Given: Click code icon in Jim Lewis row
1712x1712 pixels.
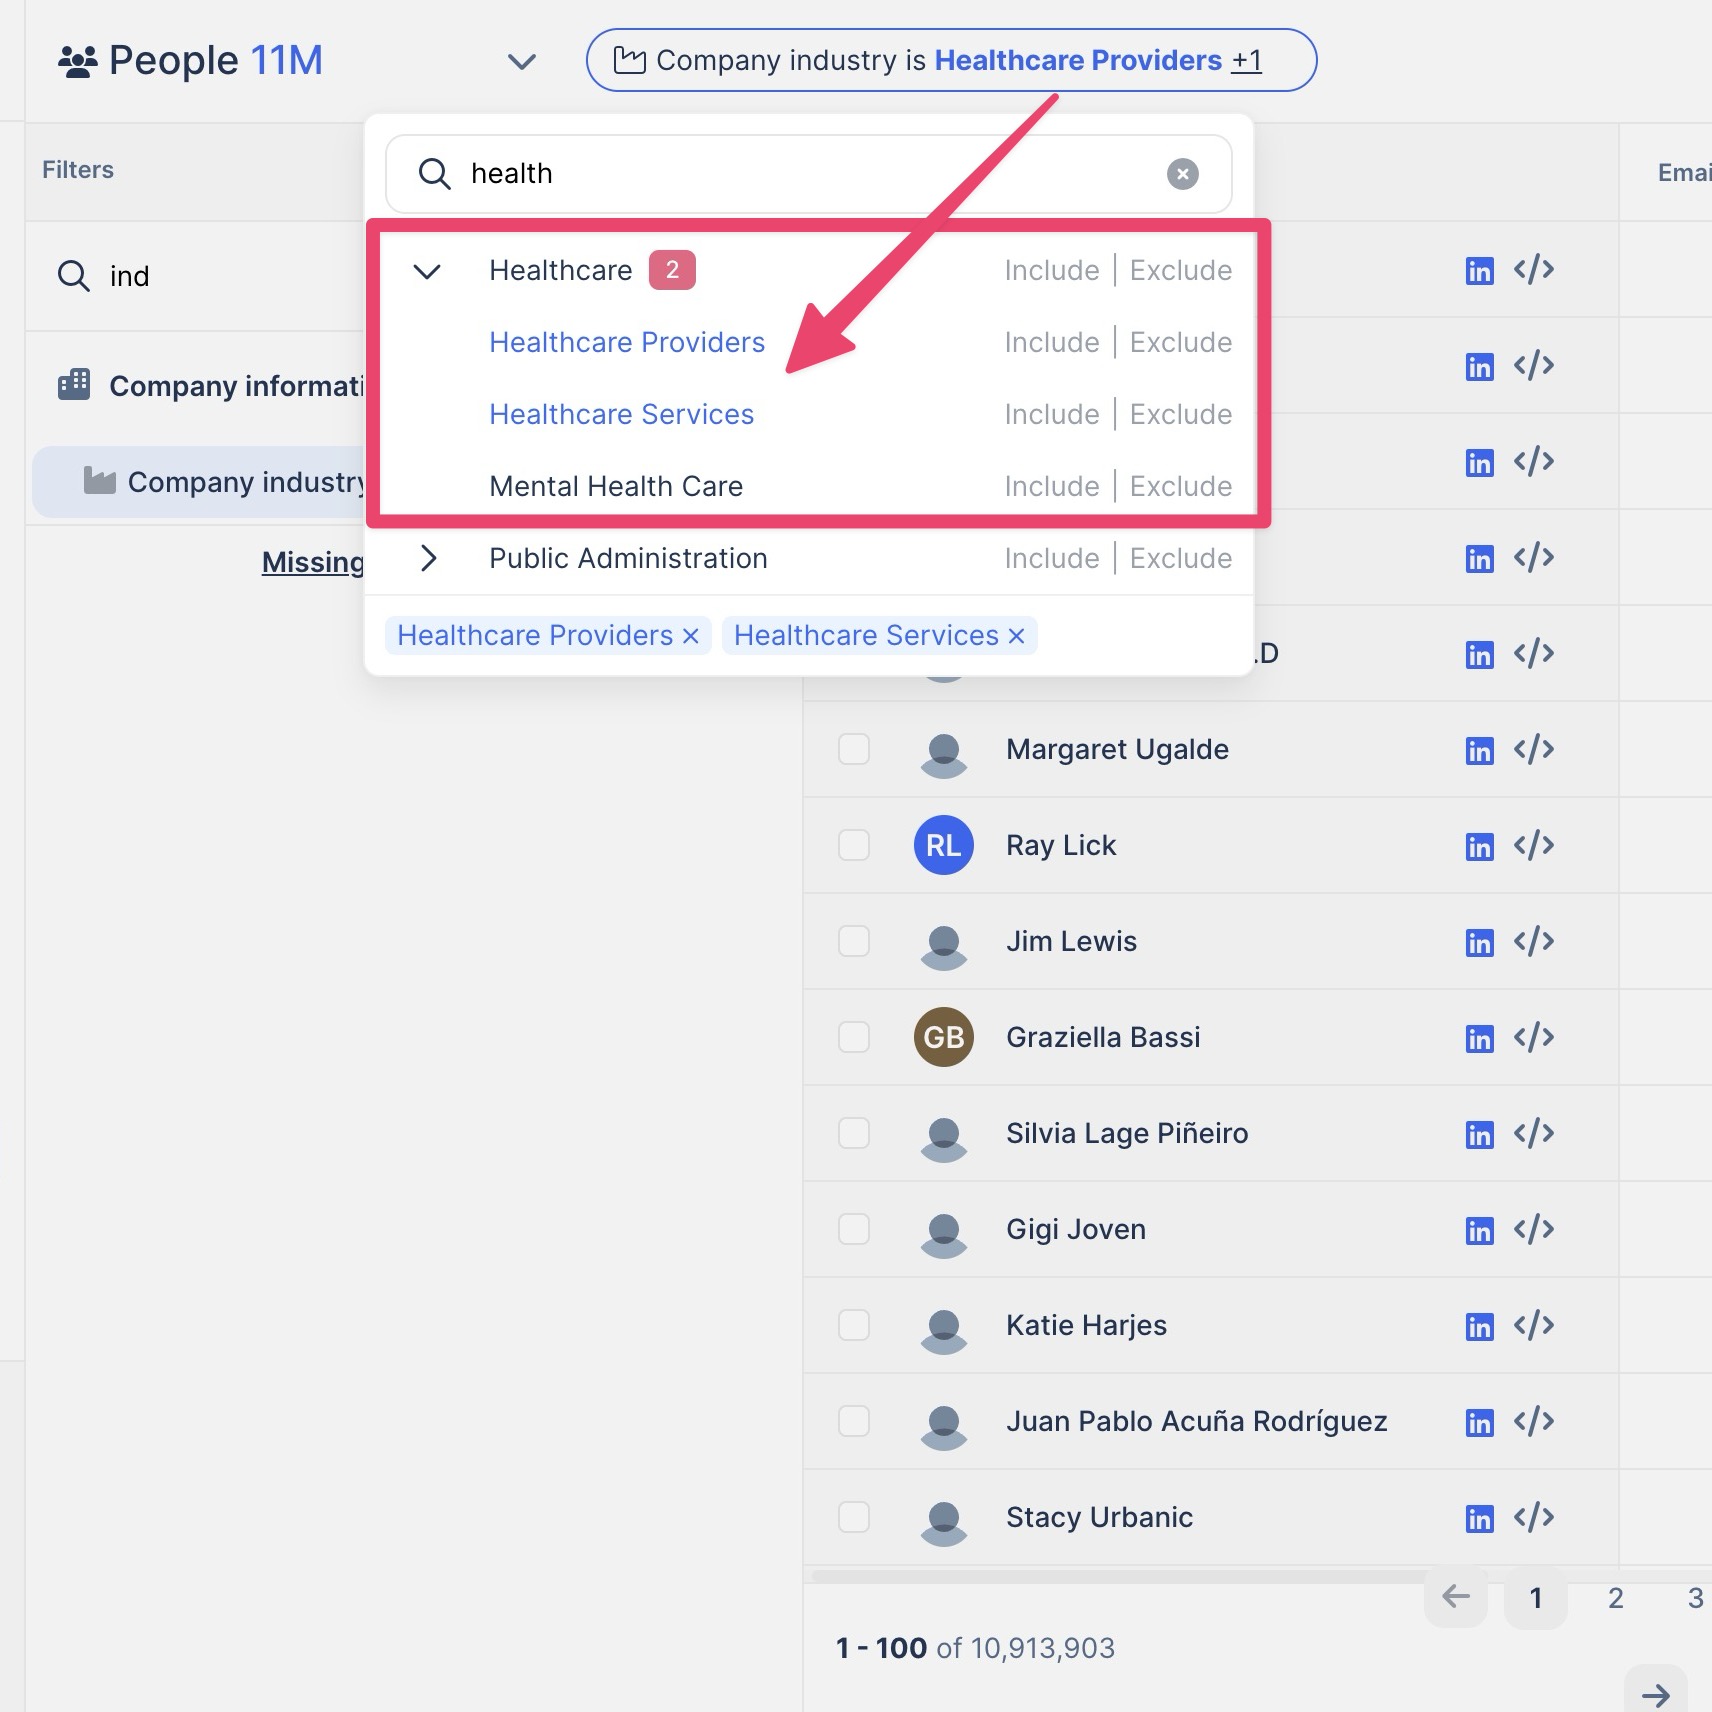Looking at the screenshot, I should [1533, 941].
